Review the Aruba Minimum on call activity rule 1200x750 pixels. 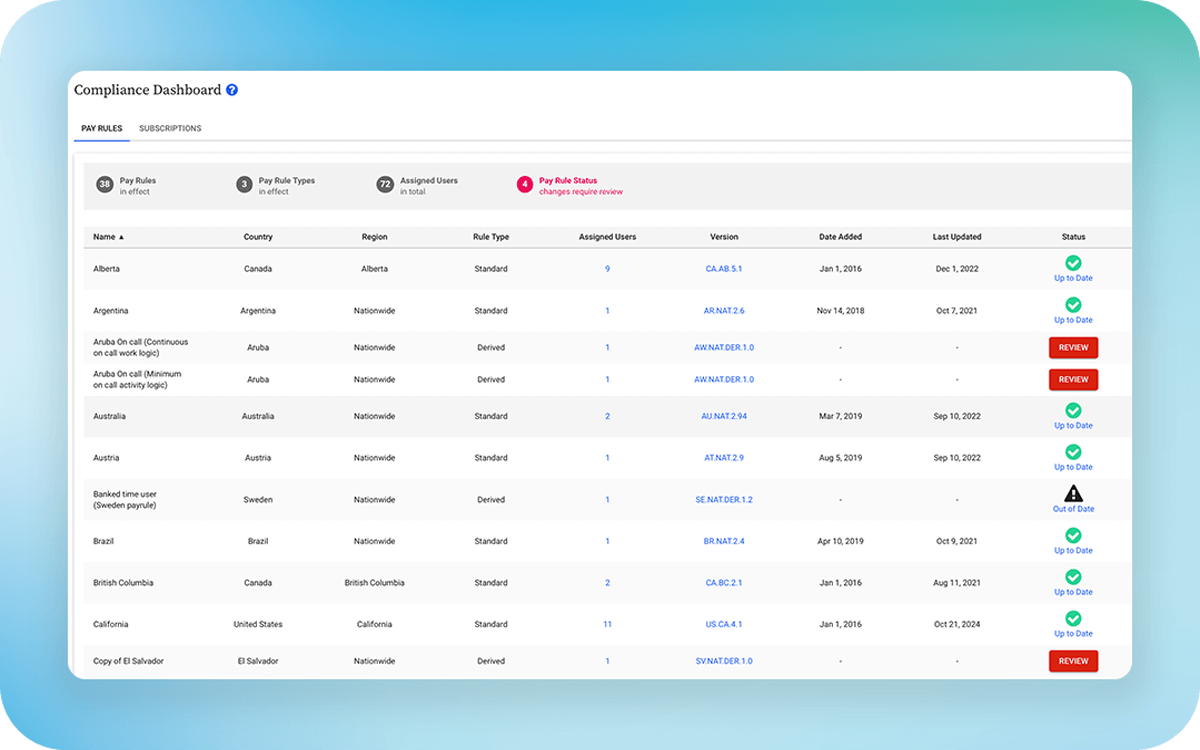pos(1073,380)
